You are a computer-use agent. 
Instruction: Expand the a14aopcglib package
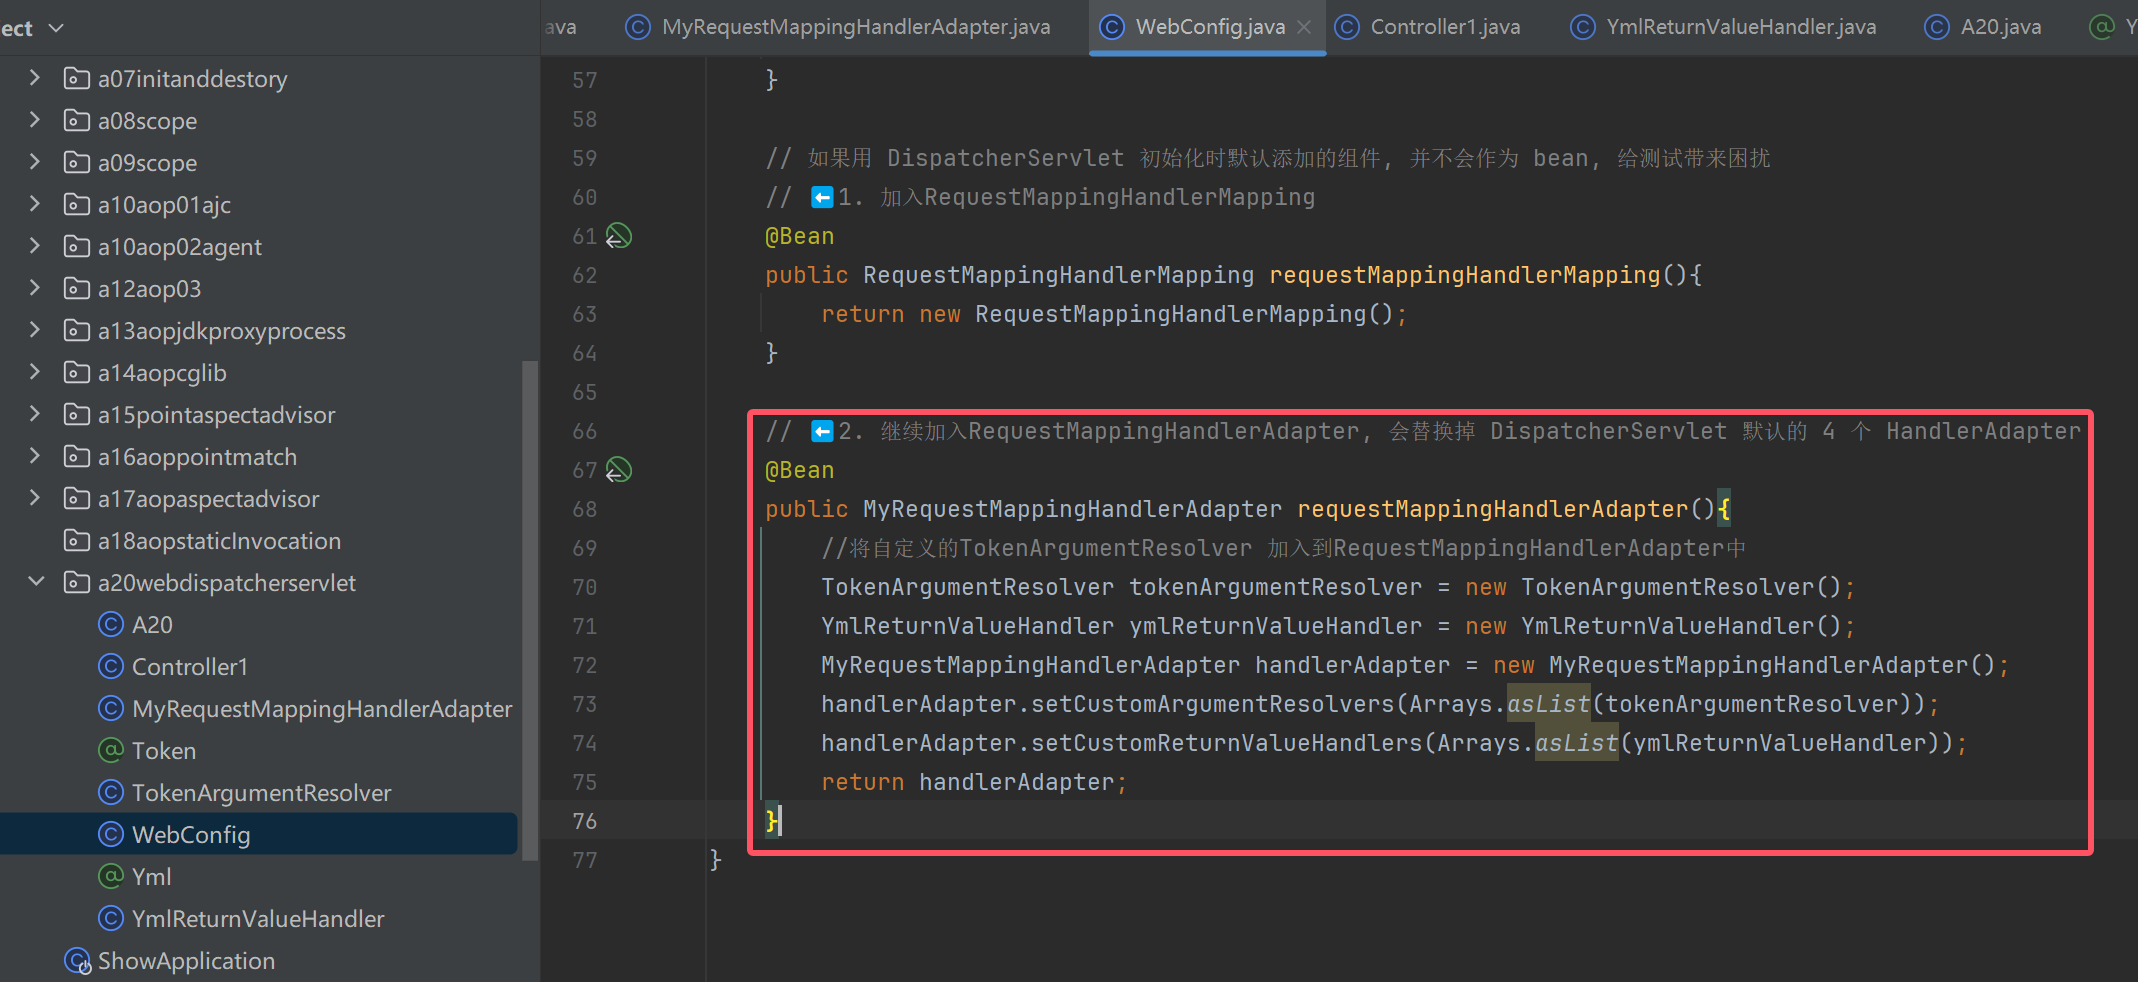35,371
